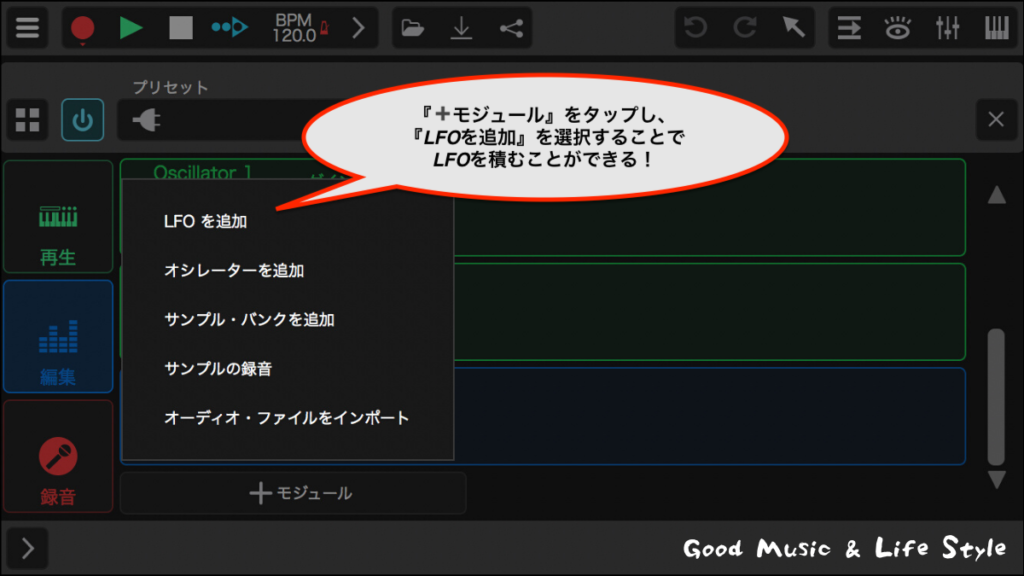Play the project with the green play button

131,28
